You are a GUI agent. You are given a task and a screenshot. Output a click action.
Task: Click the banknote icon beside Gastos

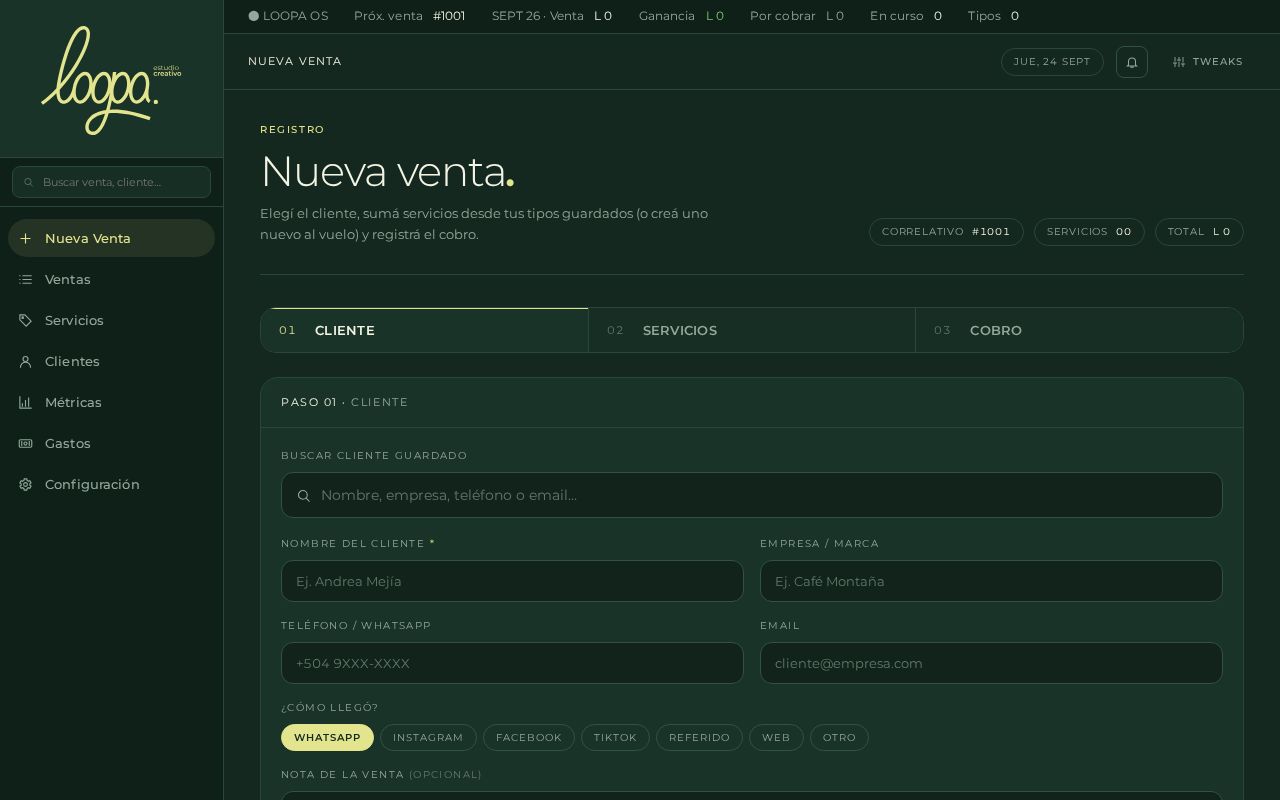click(x=26, y=443)
